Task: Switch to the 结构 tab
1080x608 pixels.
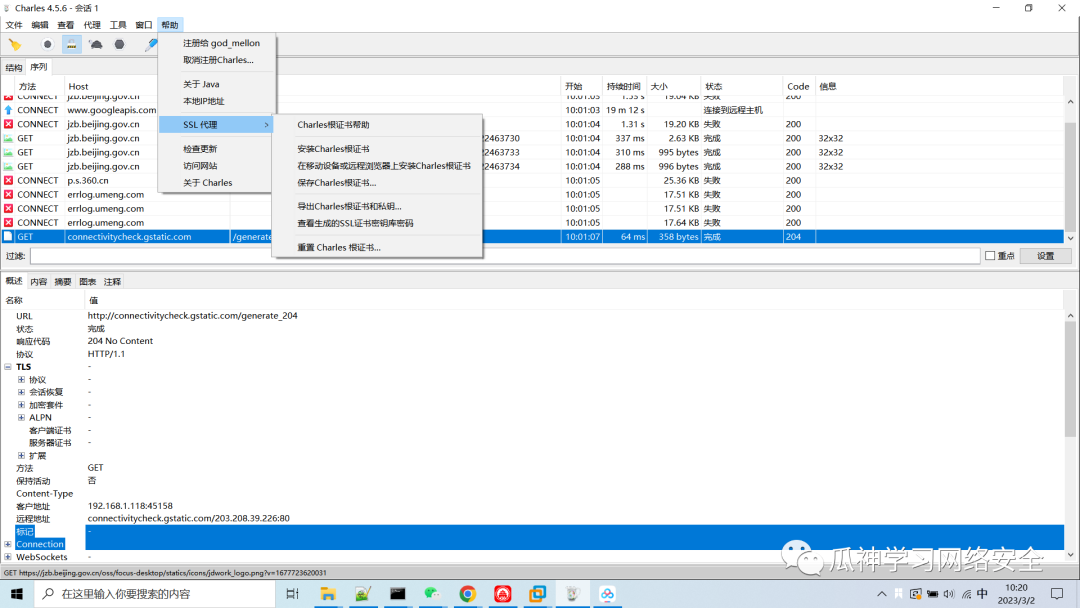Action: [14, 67]
